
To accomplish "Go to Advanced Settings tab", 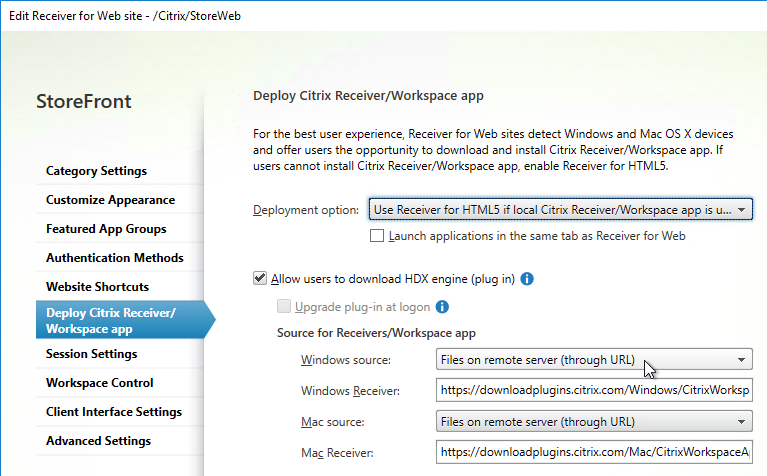I will 120,440.
